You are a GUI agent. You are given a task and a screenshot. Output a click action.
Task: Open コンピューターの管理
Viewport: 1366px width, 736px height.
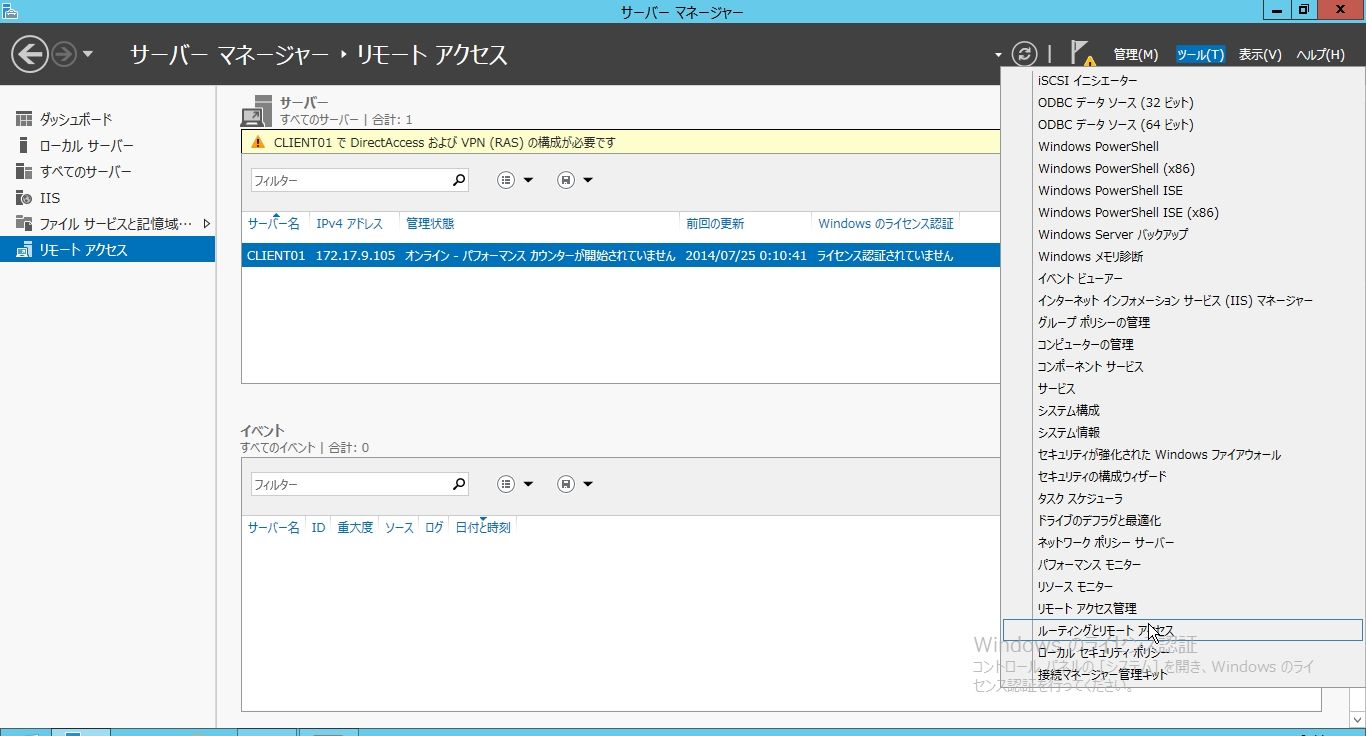tap(1183, 345)
